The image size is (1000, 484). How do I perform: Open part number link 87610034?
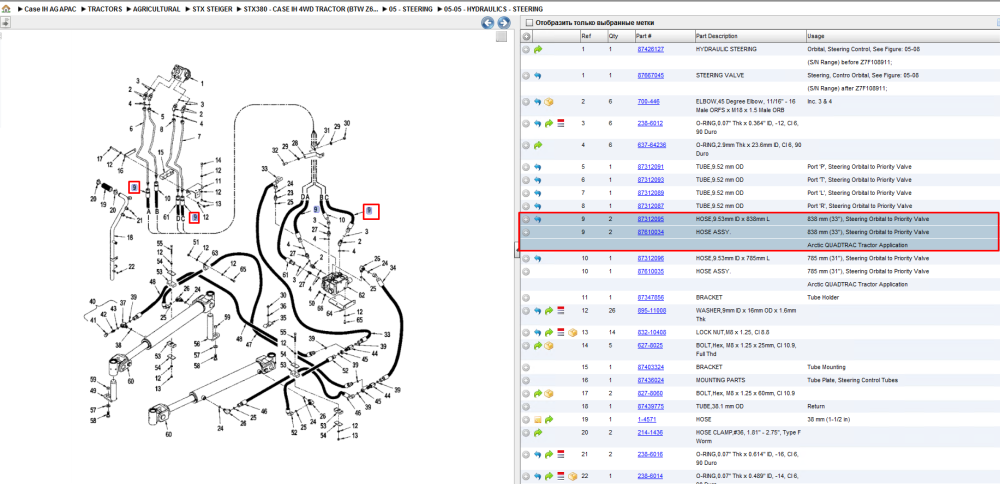[x=651, y=232]
